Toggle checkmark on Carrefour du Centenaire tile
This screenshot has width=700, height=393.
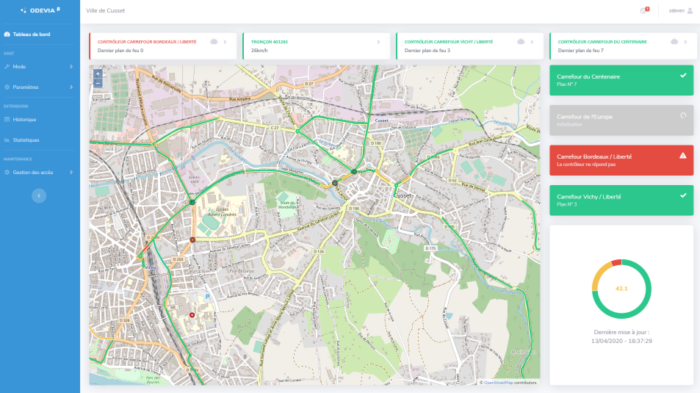[683, 75]
